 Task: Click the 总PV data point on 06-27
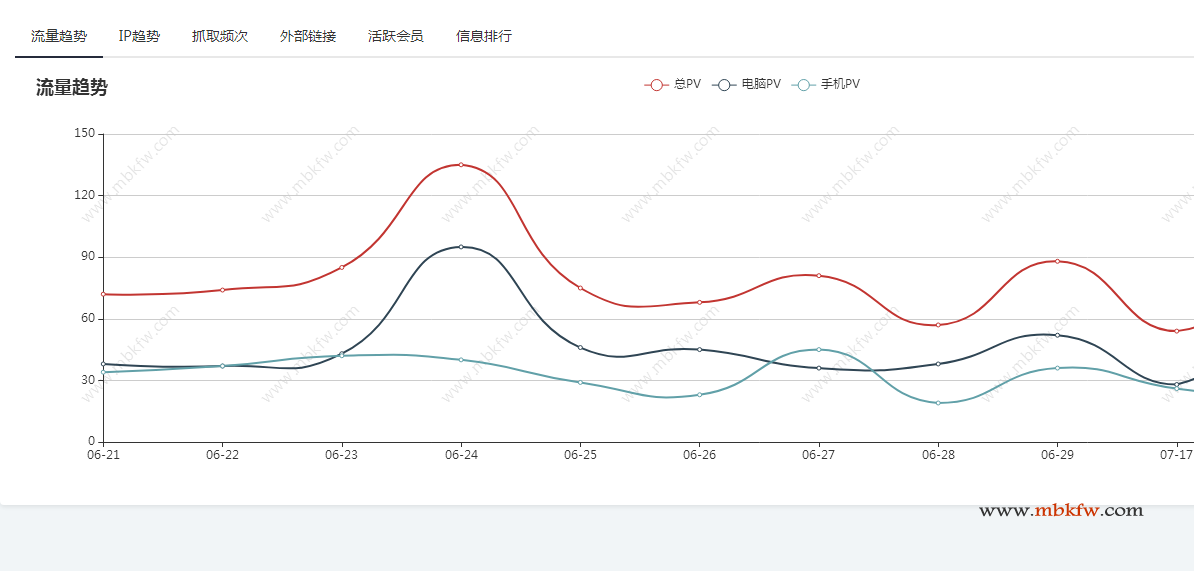click(819, 275)
